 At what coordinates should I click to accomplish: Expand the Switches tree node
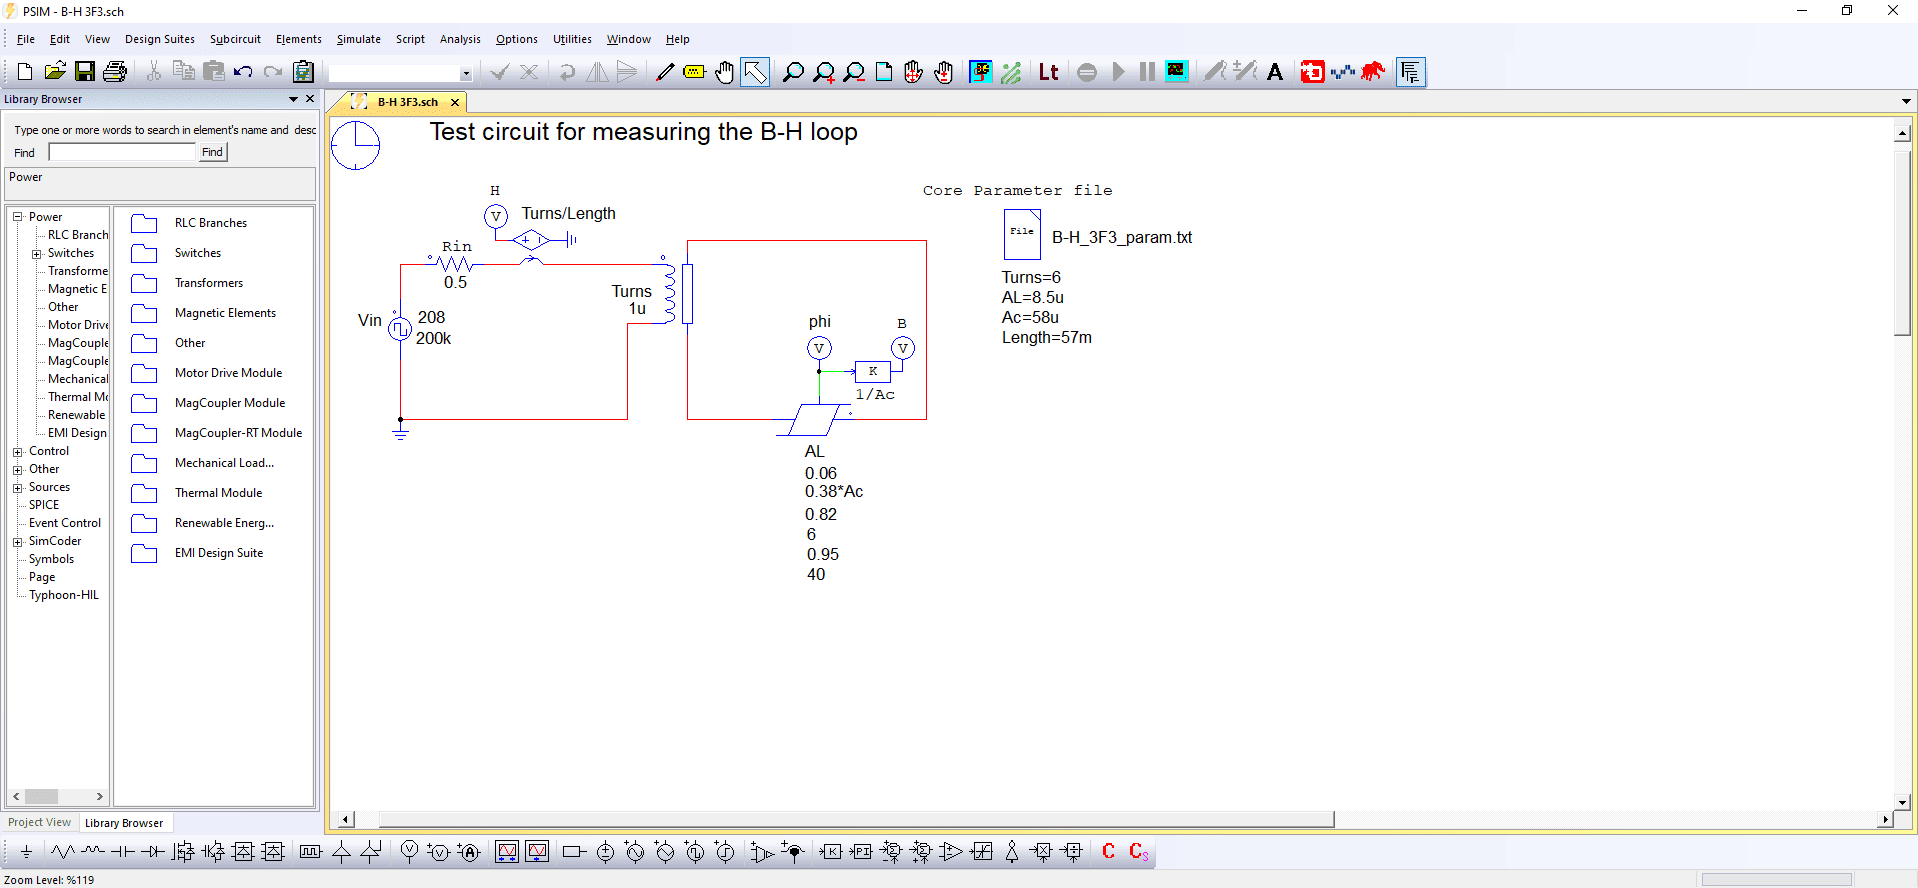[x=36, y=254]
